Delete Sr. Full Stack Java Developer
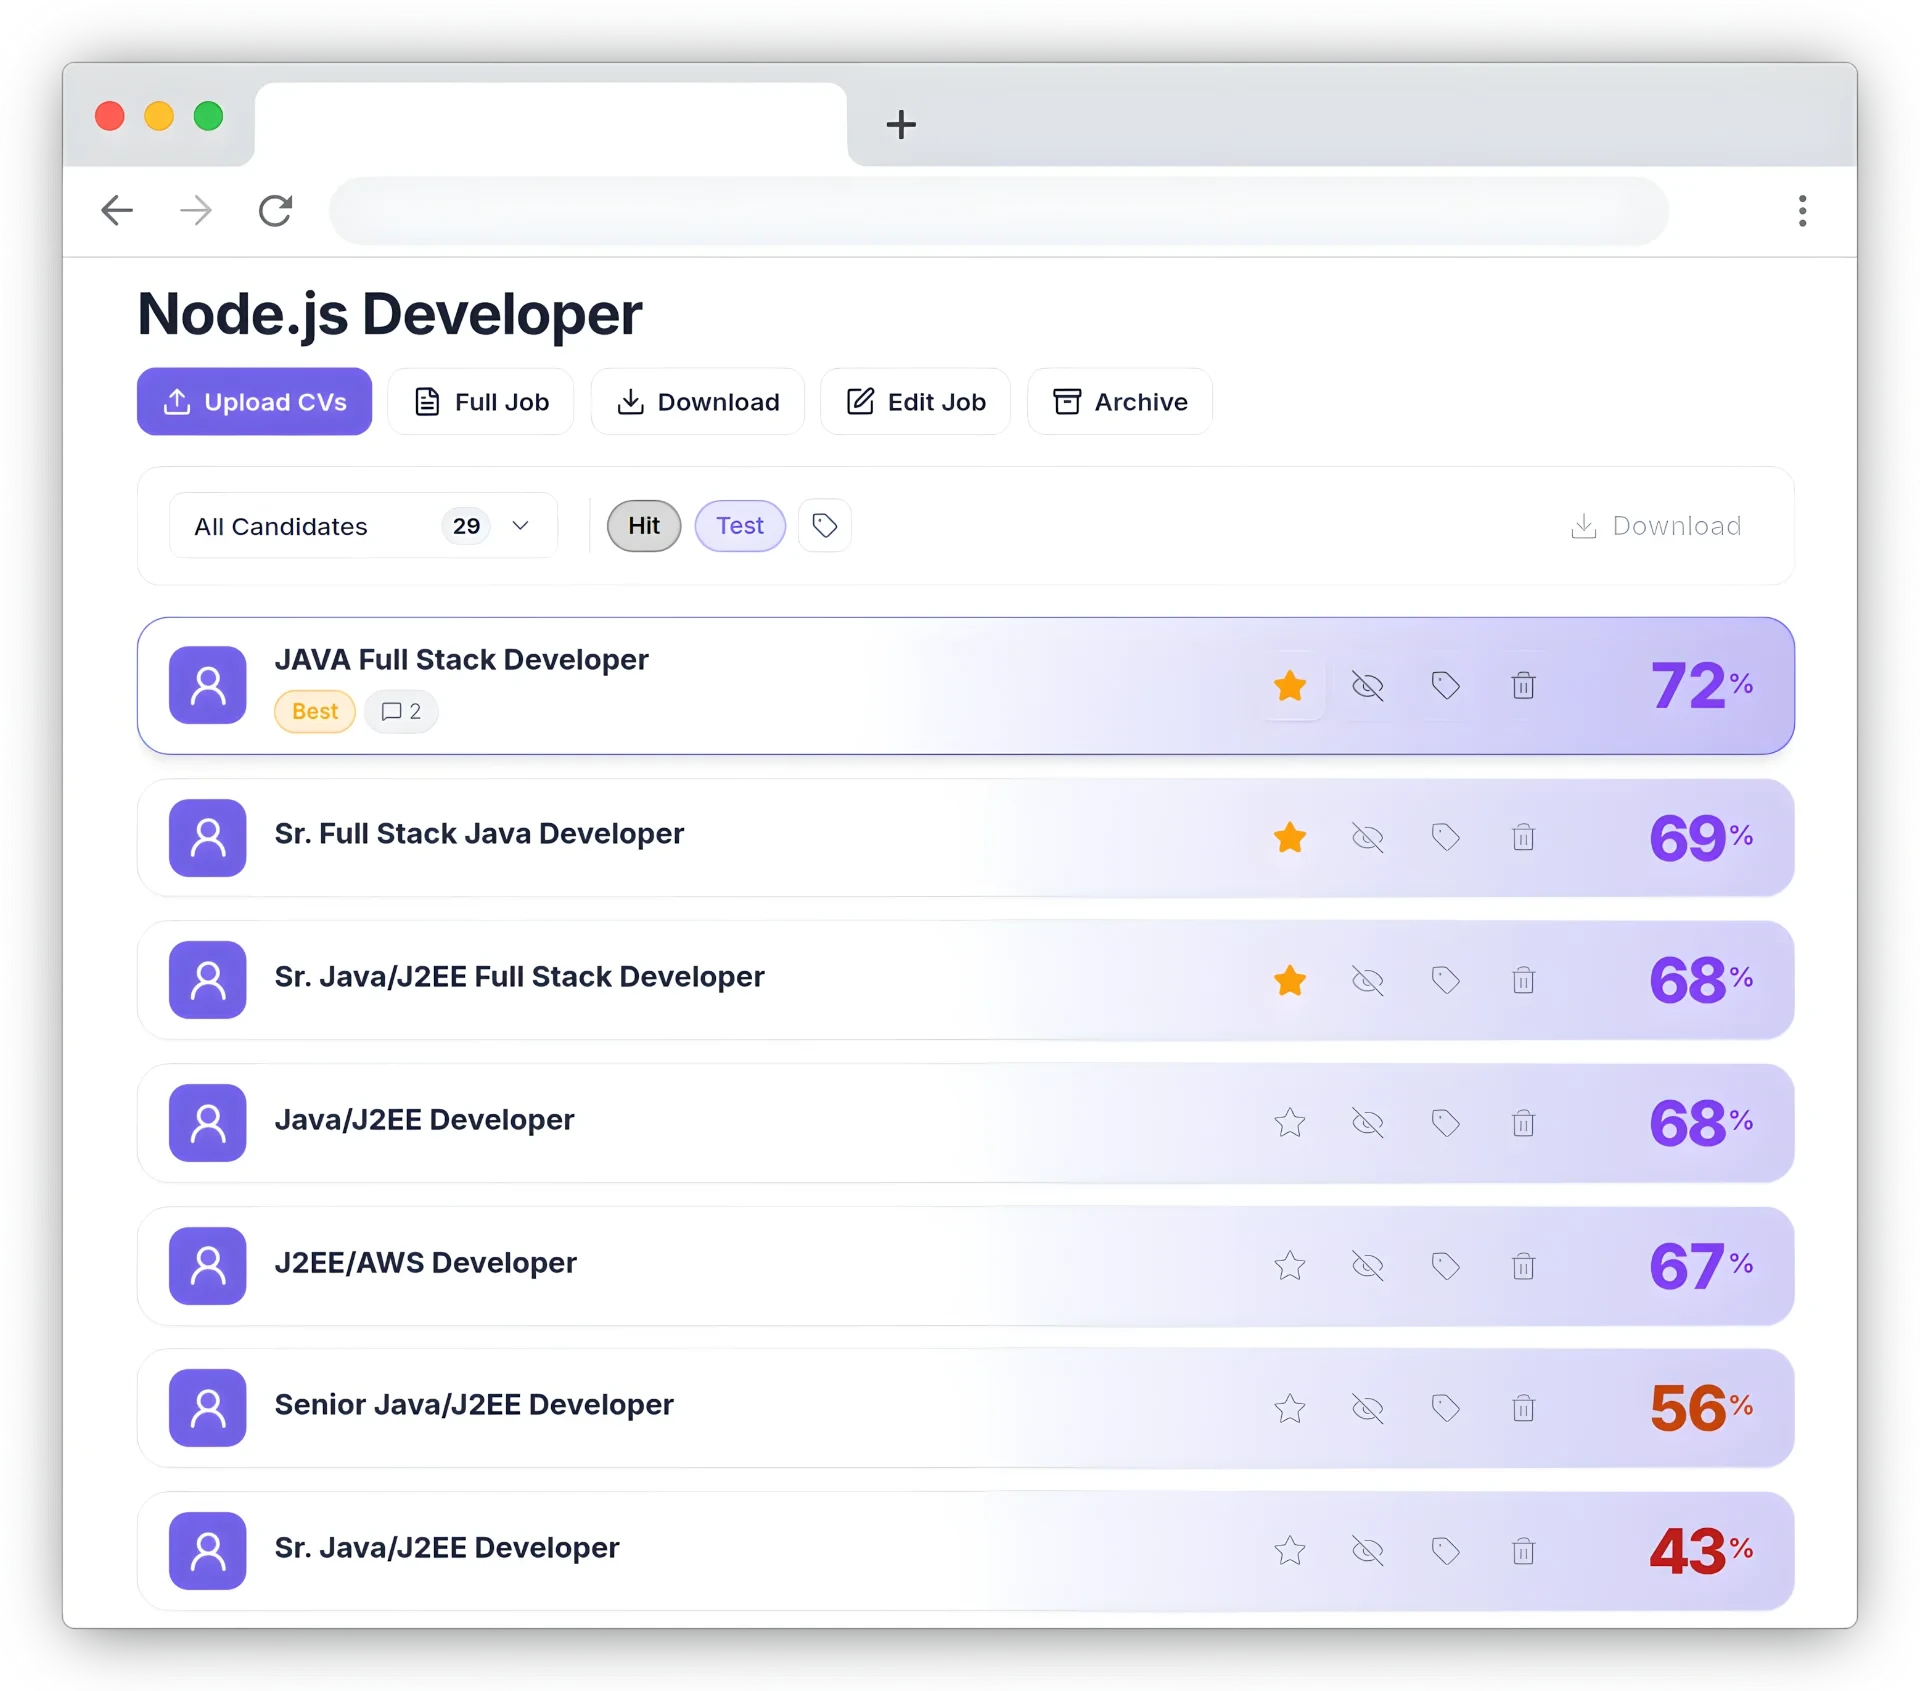1920x1691 pixels. coord(1524,838)
